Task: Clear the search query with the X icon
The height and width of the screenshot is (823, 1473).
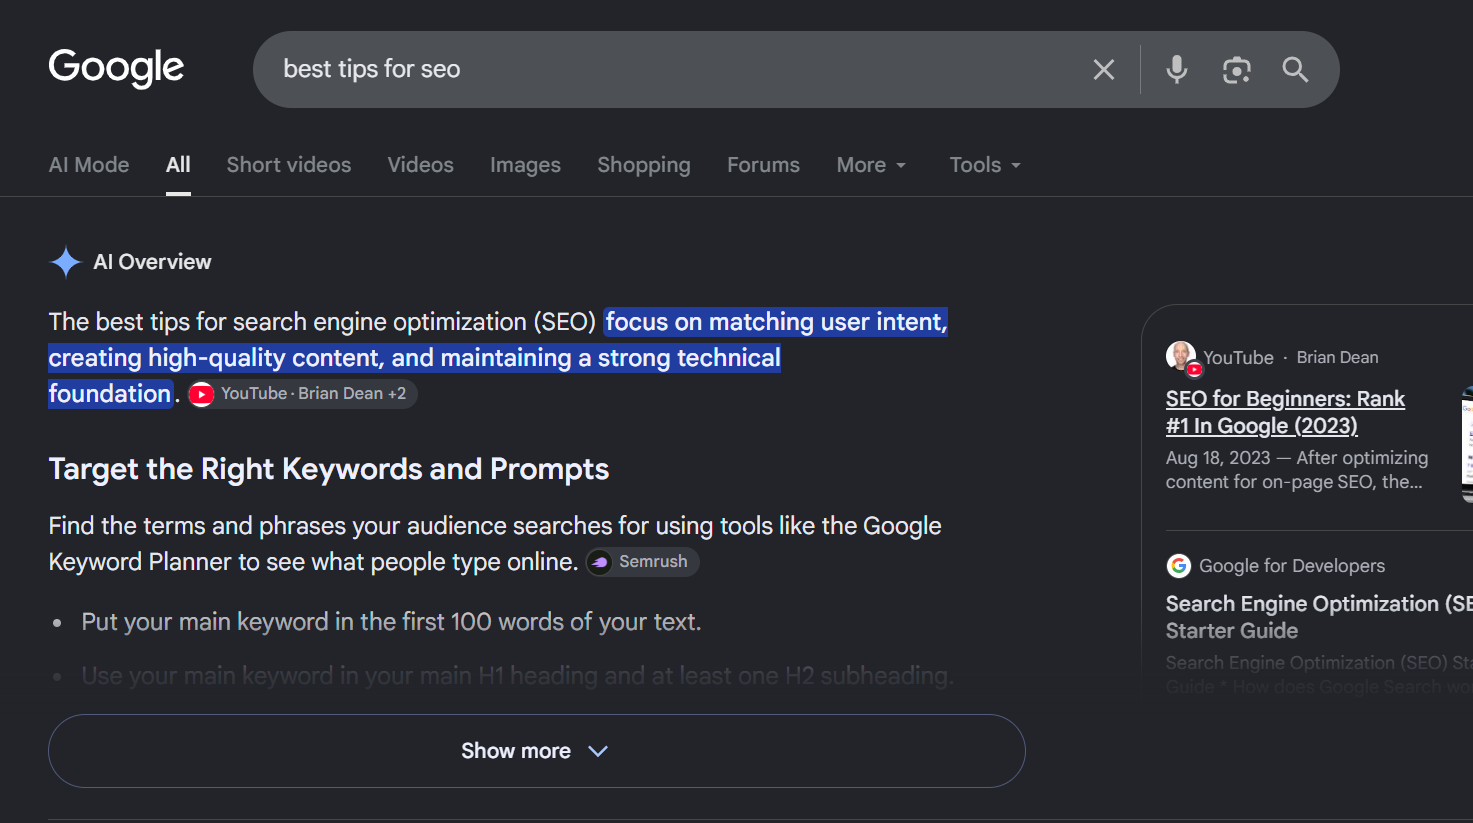Action: click(x=1104, y=69)
